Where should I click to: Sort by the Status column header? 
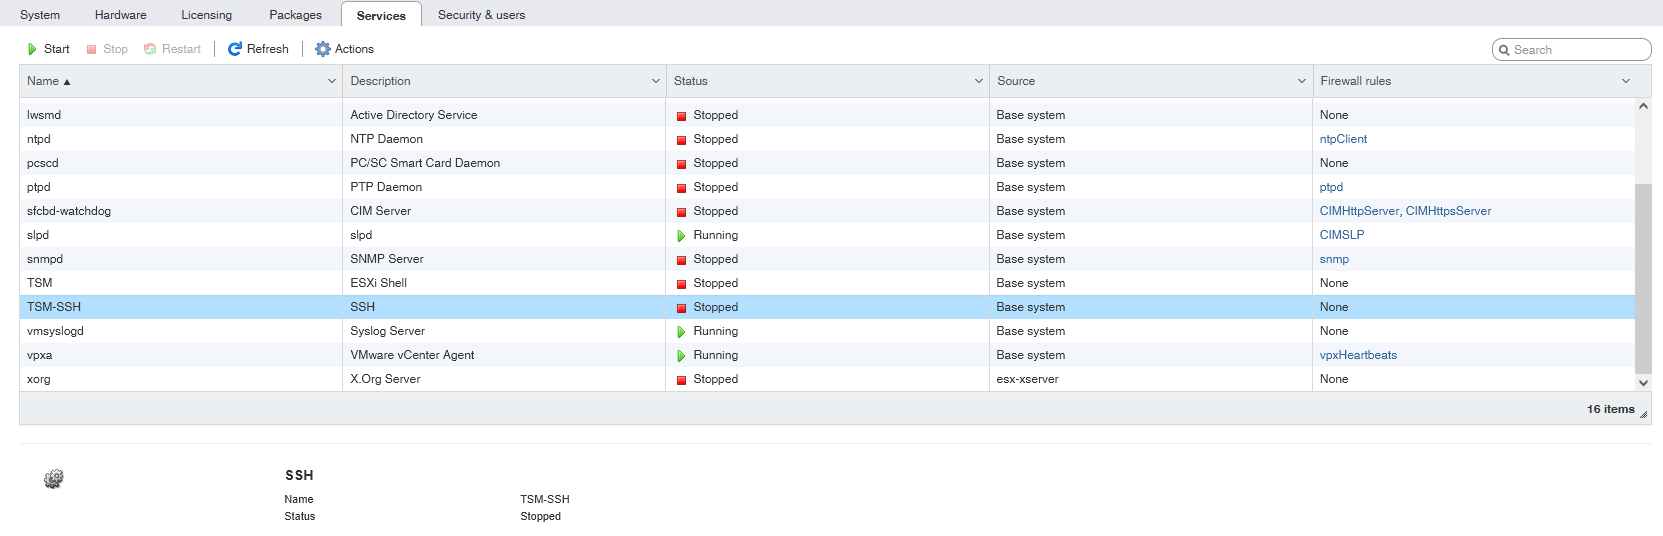tap(691, 81)
